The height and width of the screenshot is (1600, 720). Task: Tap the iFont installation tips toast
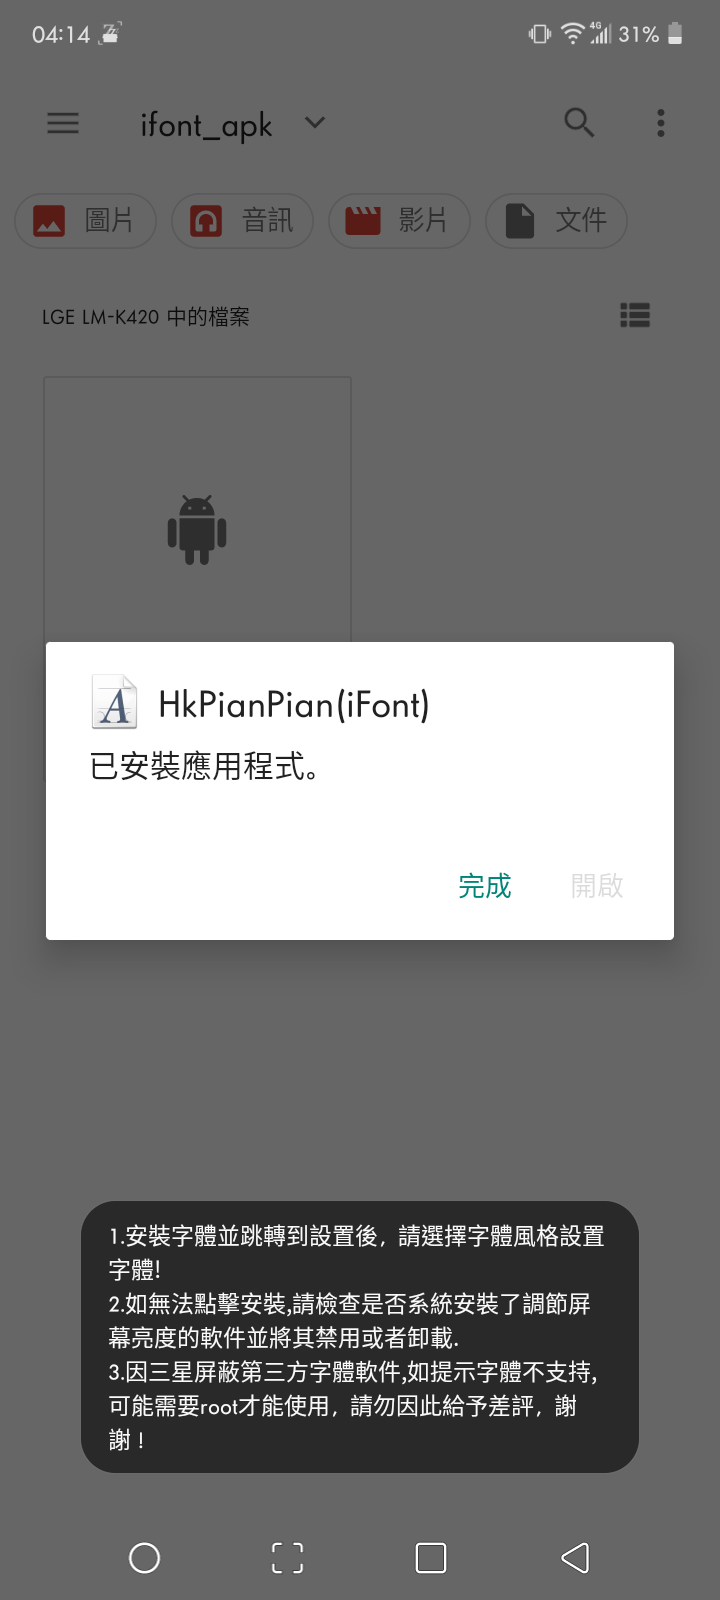[360, 1337]
